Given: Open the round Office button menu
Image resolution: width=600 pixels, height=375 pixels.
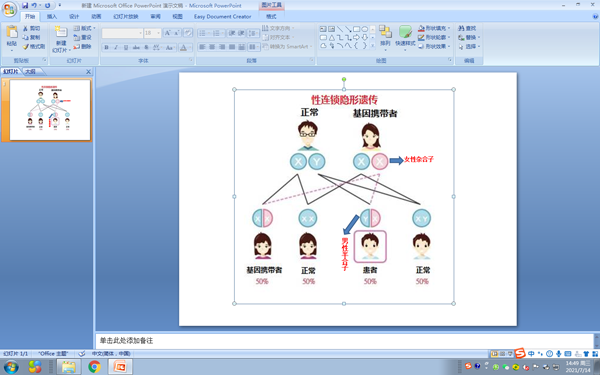Looking at the screenshot, I should coord(9,9).
